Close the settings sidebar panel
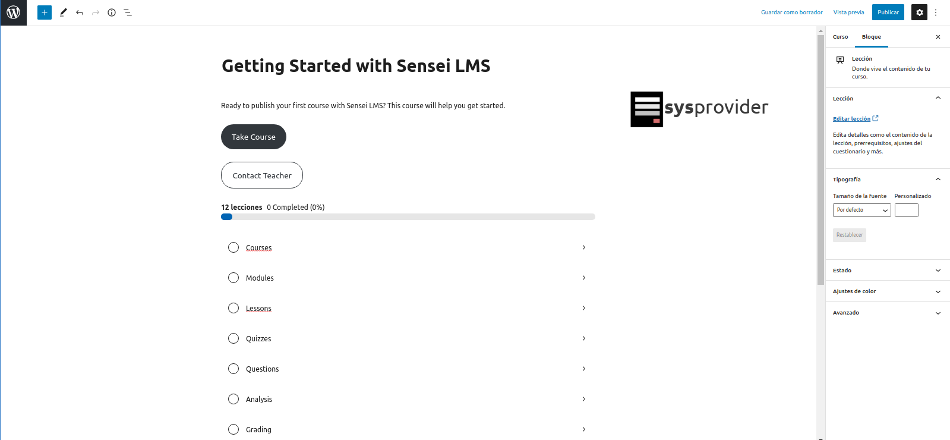This screenshot has height=440, width=950. [937, 36]
